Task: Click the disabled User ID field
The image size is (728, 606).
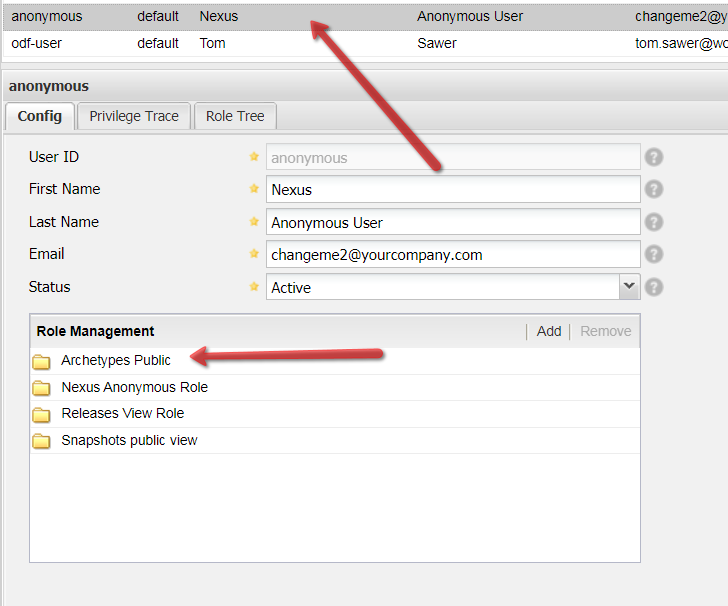Action: [x=453, y=157]
